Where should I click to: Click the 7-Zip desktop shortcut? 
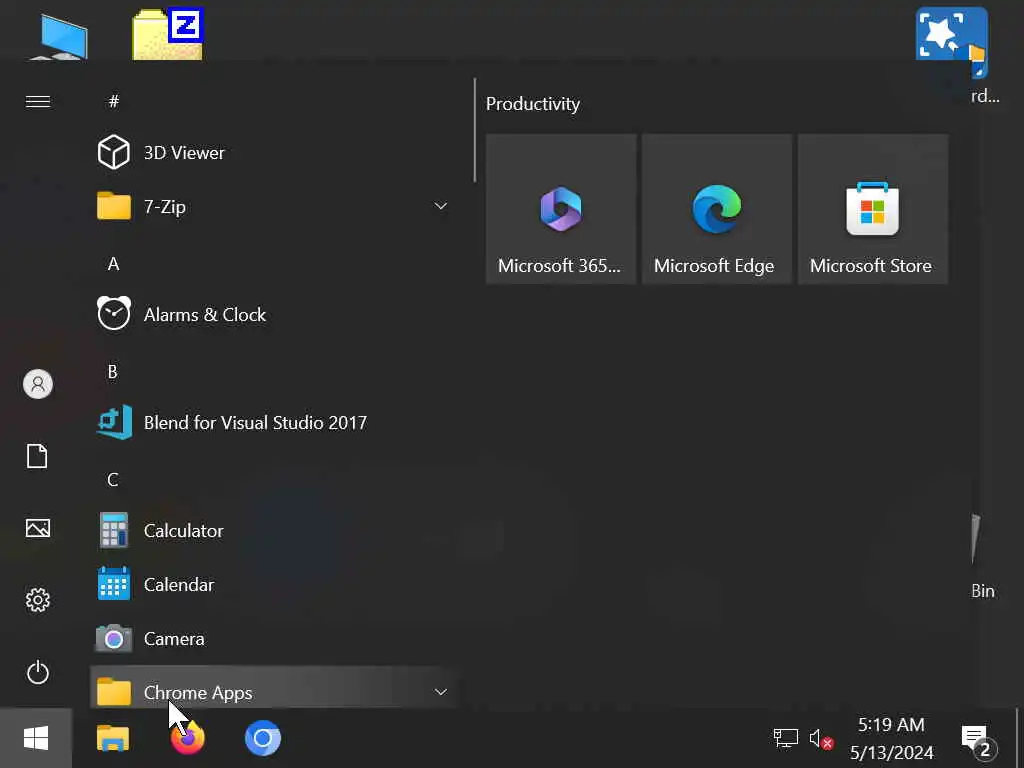pos(168,33)
